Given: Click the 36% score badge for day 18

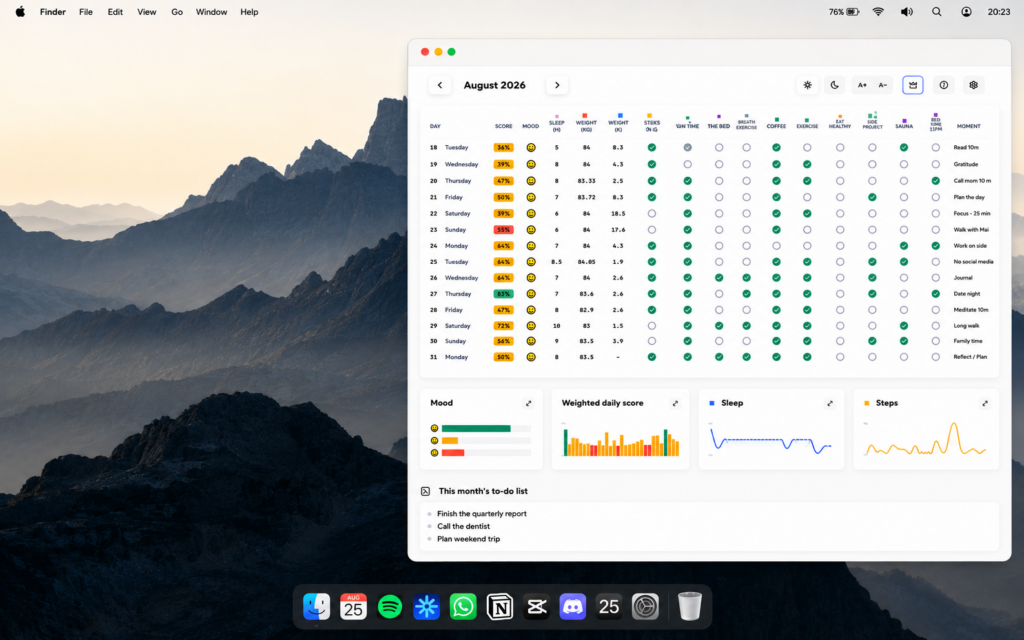Looking at the screenshot, I should coord(504,148).
